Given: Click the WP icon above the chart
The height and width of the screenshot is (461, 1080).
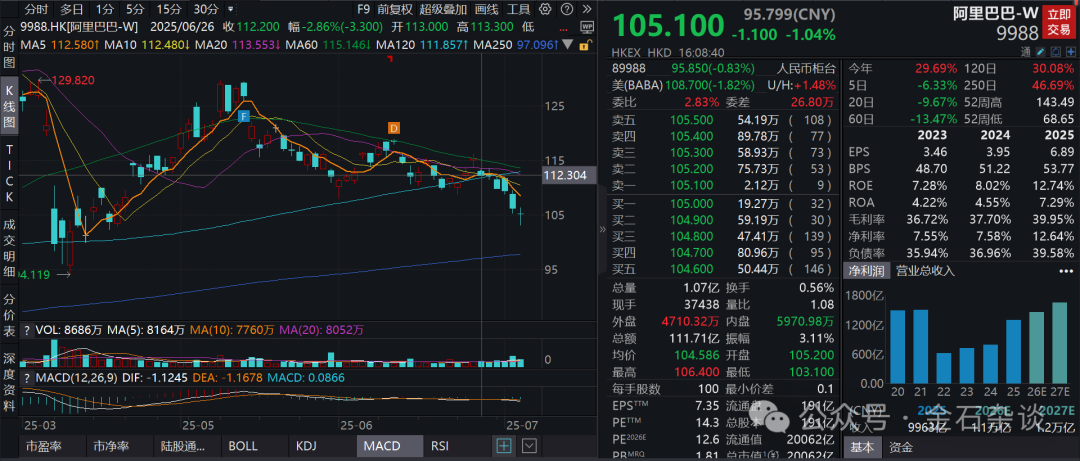Looking at the screenshot, I should pos(587,27).
